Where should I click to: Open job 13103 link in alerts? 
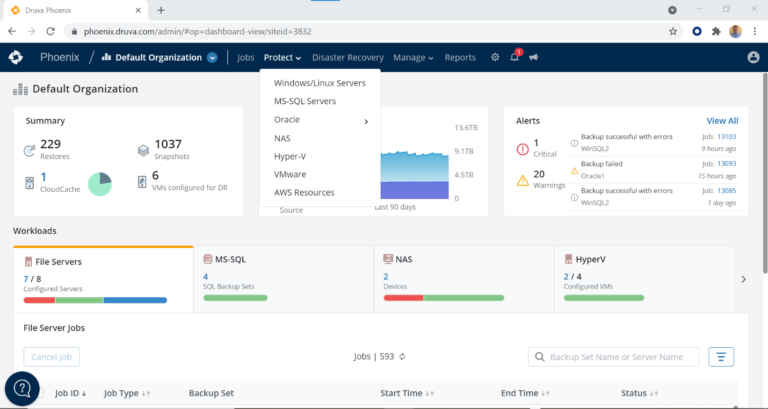[x=728, y=137]
